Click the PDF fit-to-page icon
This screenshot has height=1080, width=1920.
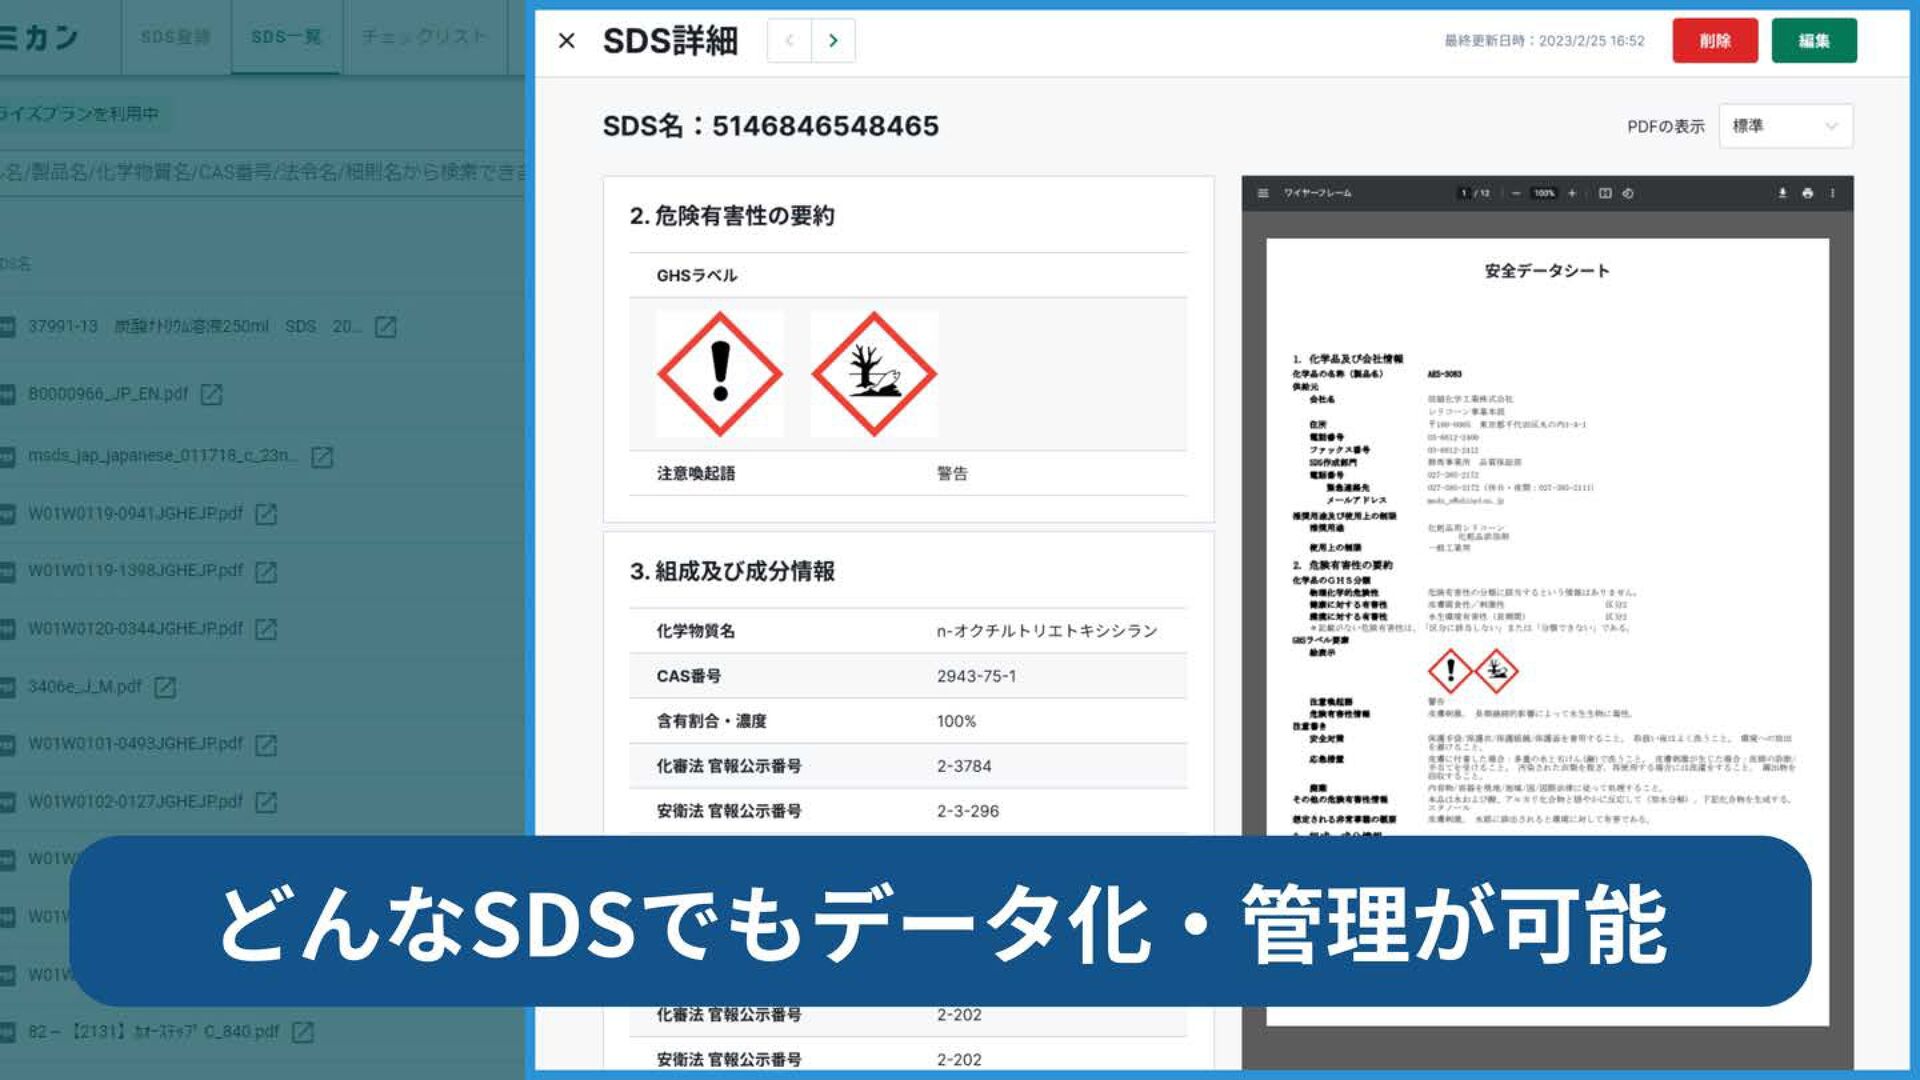pyautogui.click(x=1605, y=193)
